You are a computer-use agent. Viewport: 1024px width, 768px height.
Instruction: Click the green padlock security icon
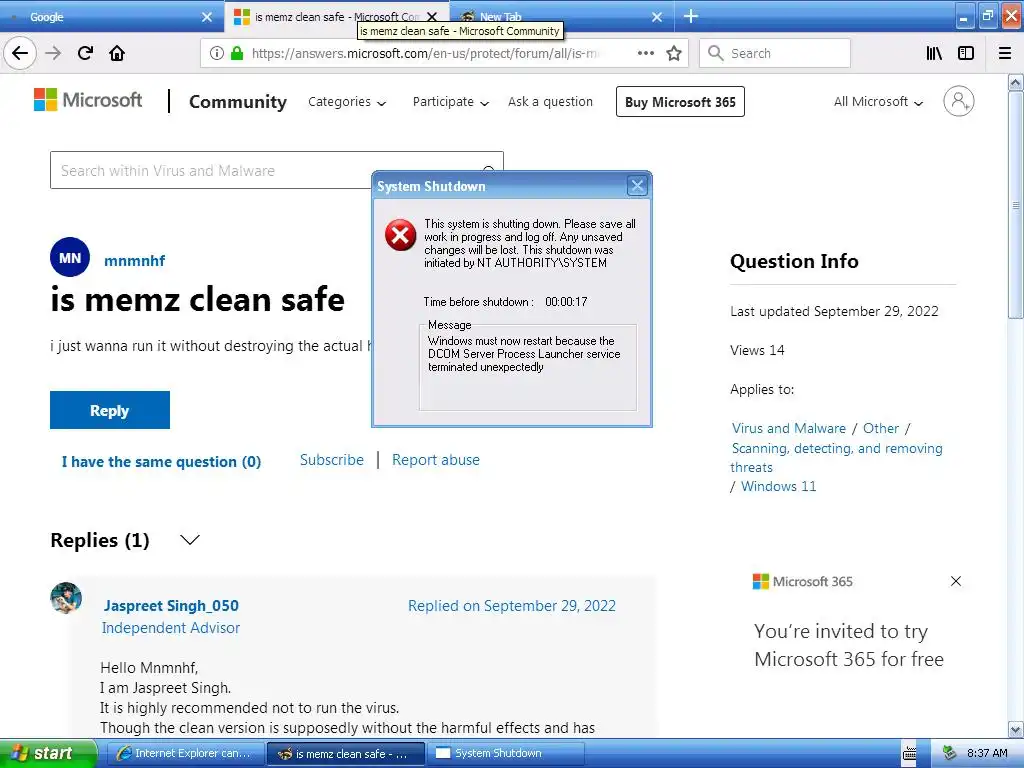click(236, 53)
